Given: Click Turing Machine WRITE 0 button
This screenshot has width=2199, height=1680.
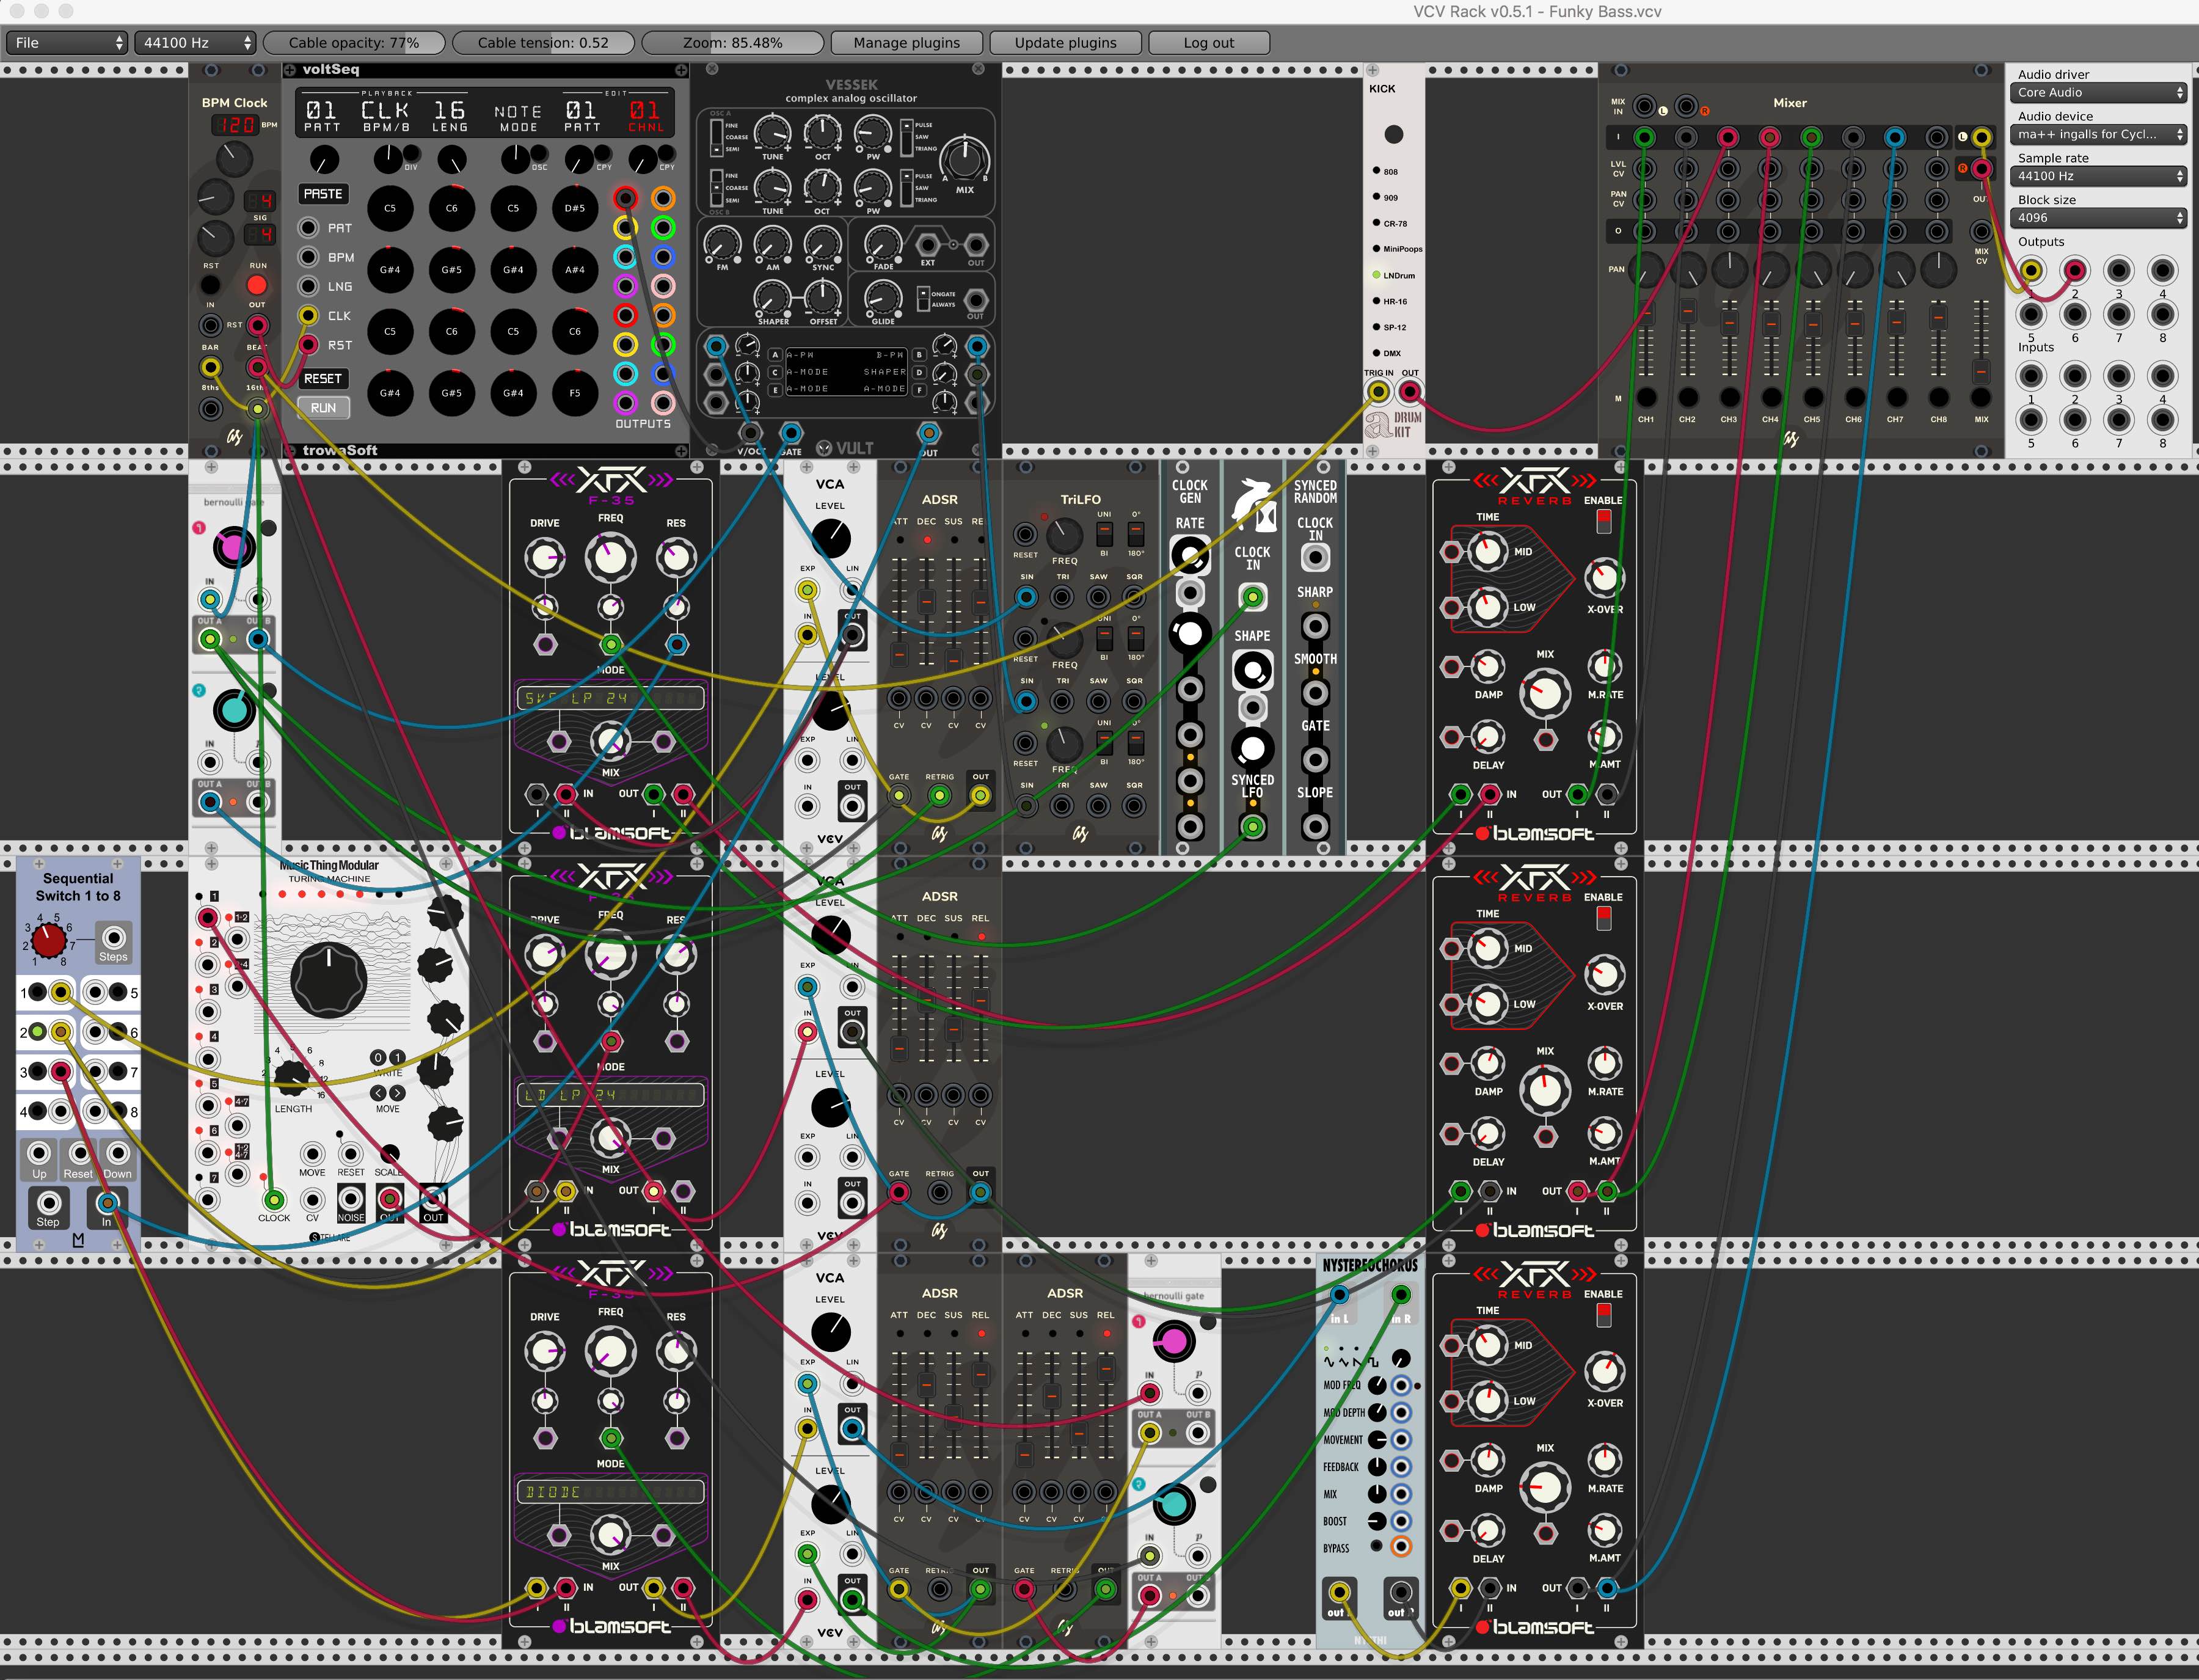Looking at the screenshot, I should tap(378, 1057).
